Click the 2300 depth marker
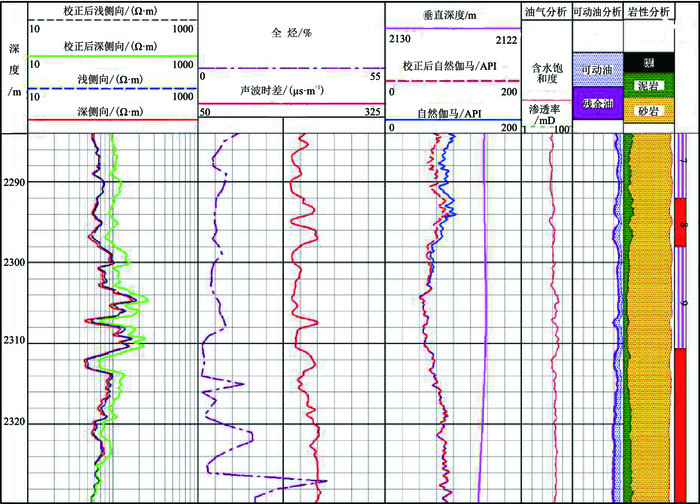Viewport: 700px width, 504px height. tap(14, 263)
